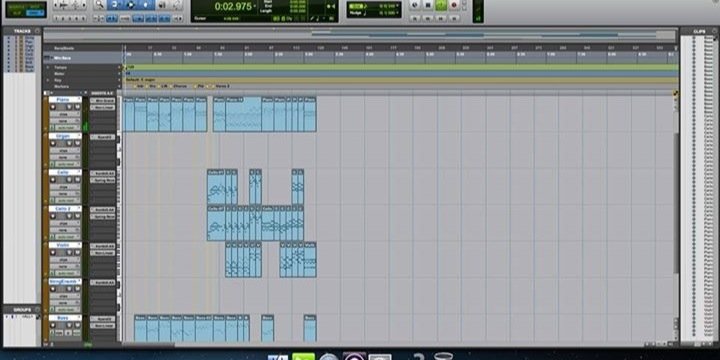Select the Selector tool
Image resolution: width=720 pixels, height=360 pixels.
pyautogui.click(x=130, y=5)
